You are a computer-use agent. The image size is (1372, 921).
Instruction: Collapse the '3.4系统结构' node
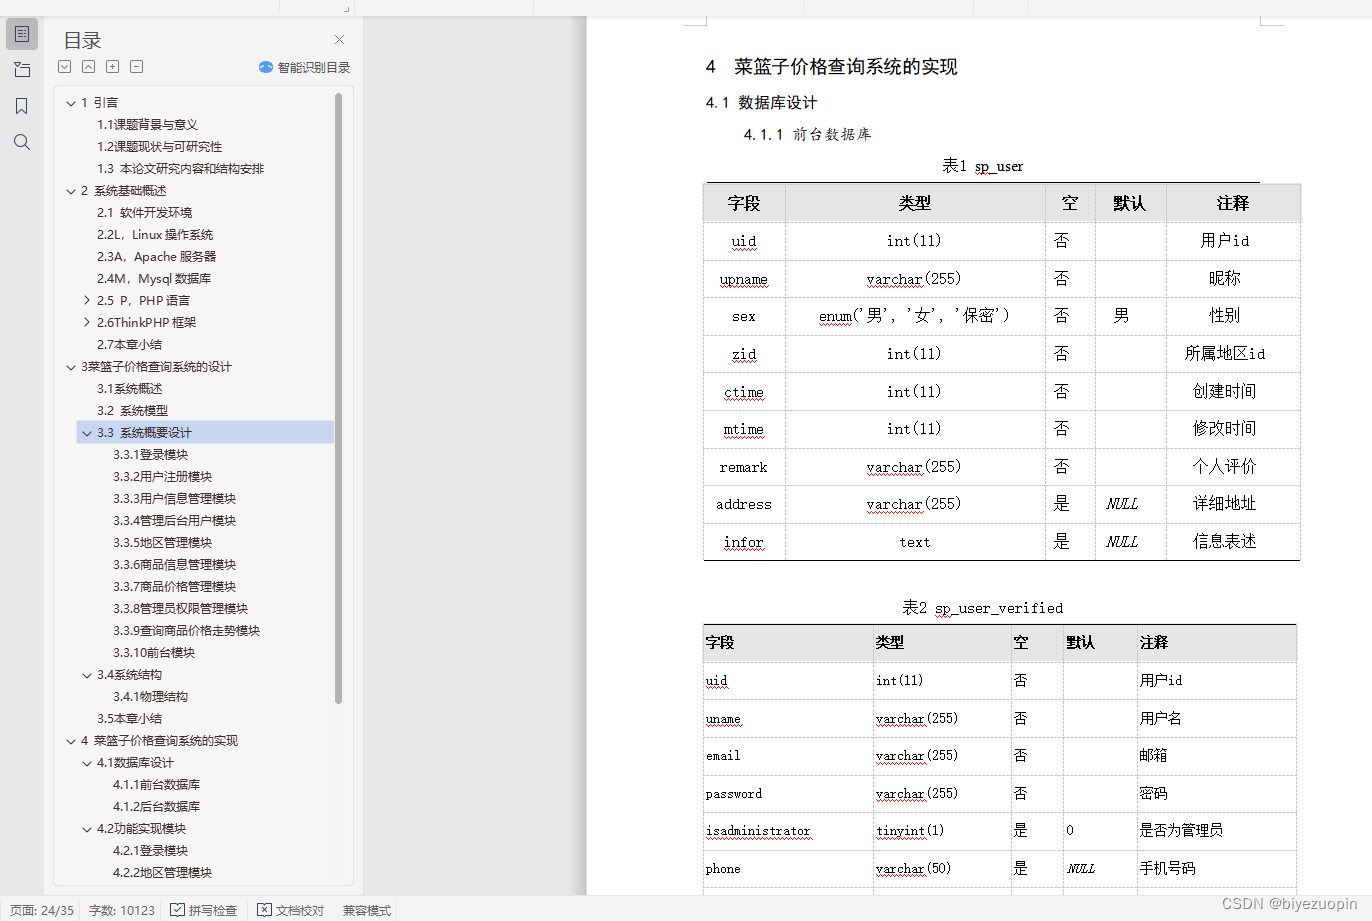(x=87, y=675)
